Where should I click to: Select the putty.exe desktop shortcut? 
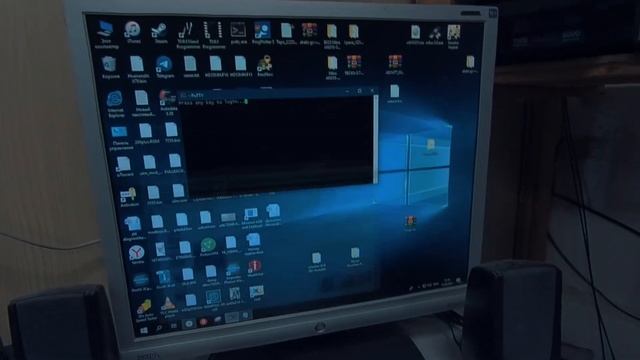(x=238, y=33)
